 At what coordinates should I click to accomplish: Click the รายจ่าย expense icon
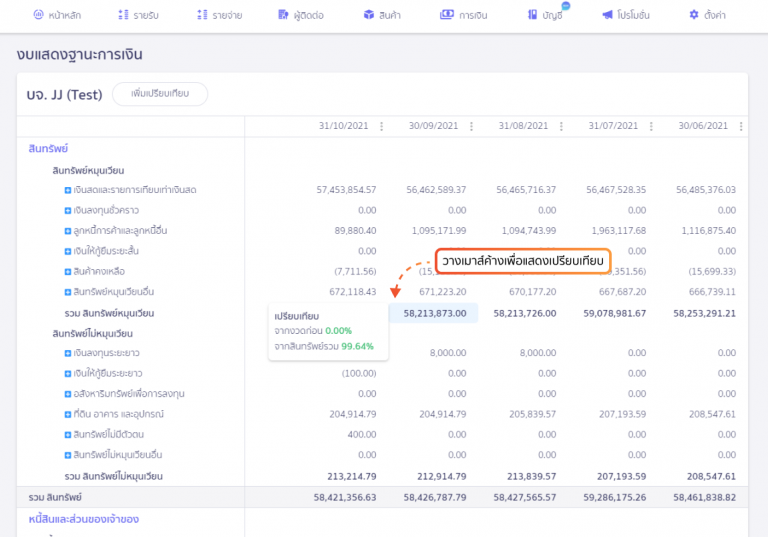[202, 15]
